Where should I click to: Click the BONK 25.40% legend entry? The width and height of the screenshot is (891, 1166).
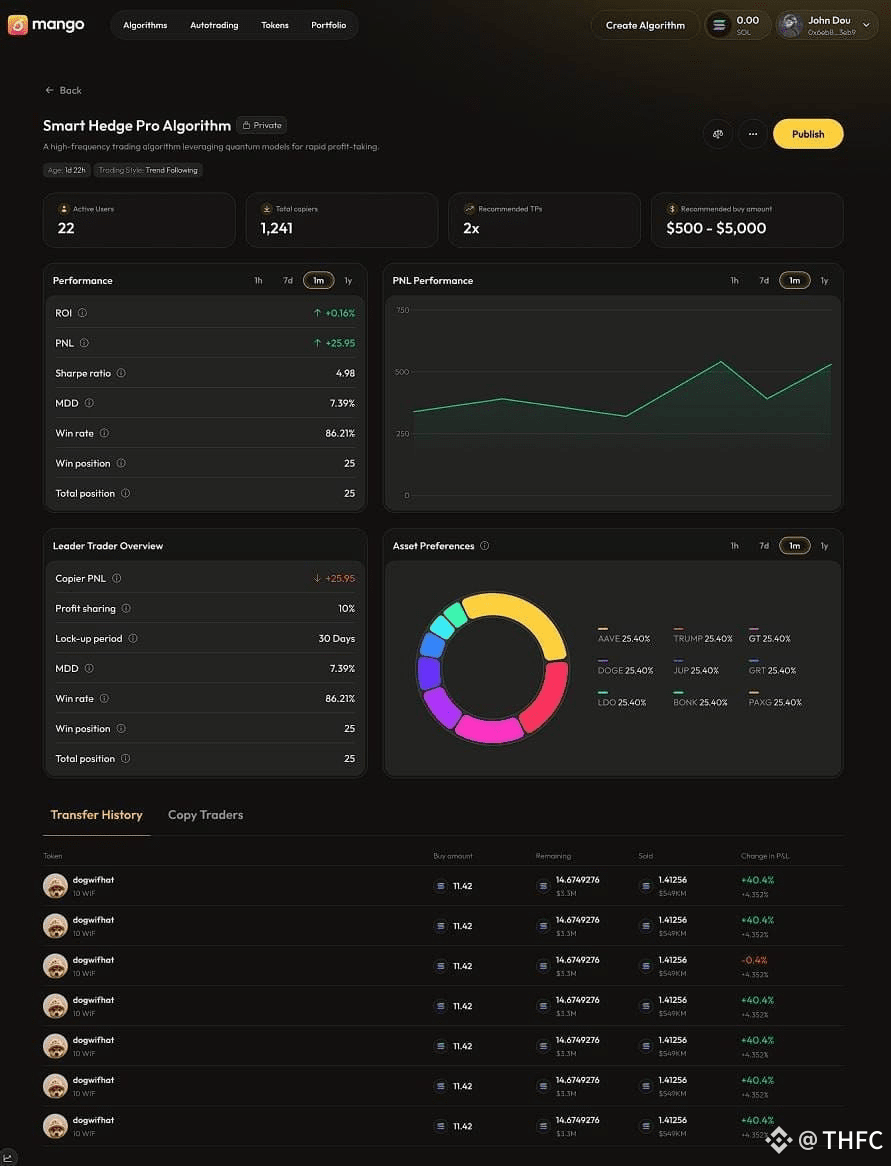pos(700,702)
